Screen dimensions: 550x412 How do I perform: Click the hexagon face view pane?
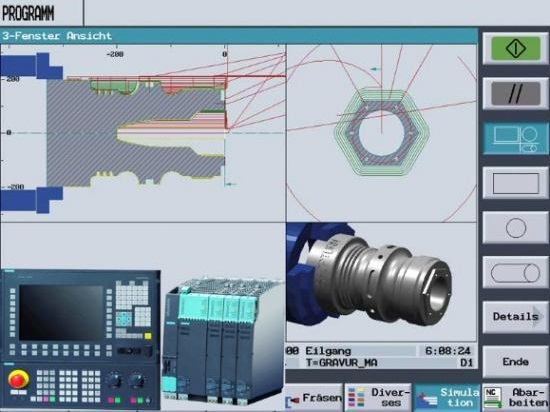pos(382,133)
